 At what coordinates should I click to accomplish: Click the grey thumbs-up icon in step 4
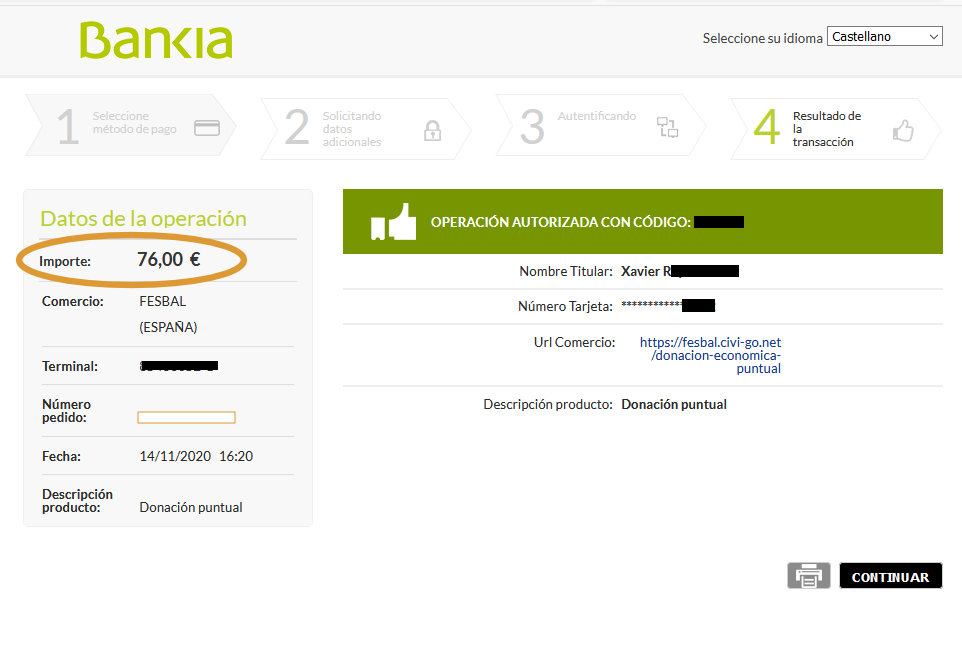tap(903, 130)
